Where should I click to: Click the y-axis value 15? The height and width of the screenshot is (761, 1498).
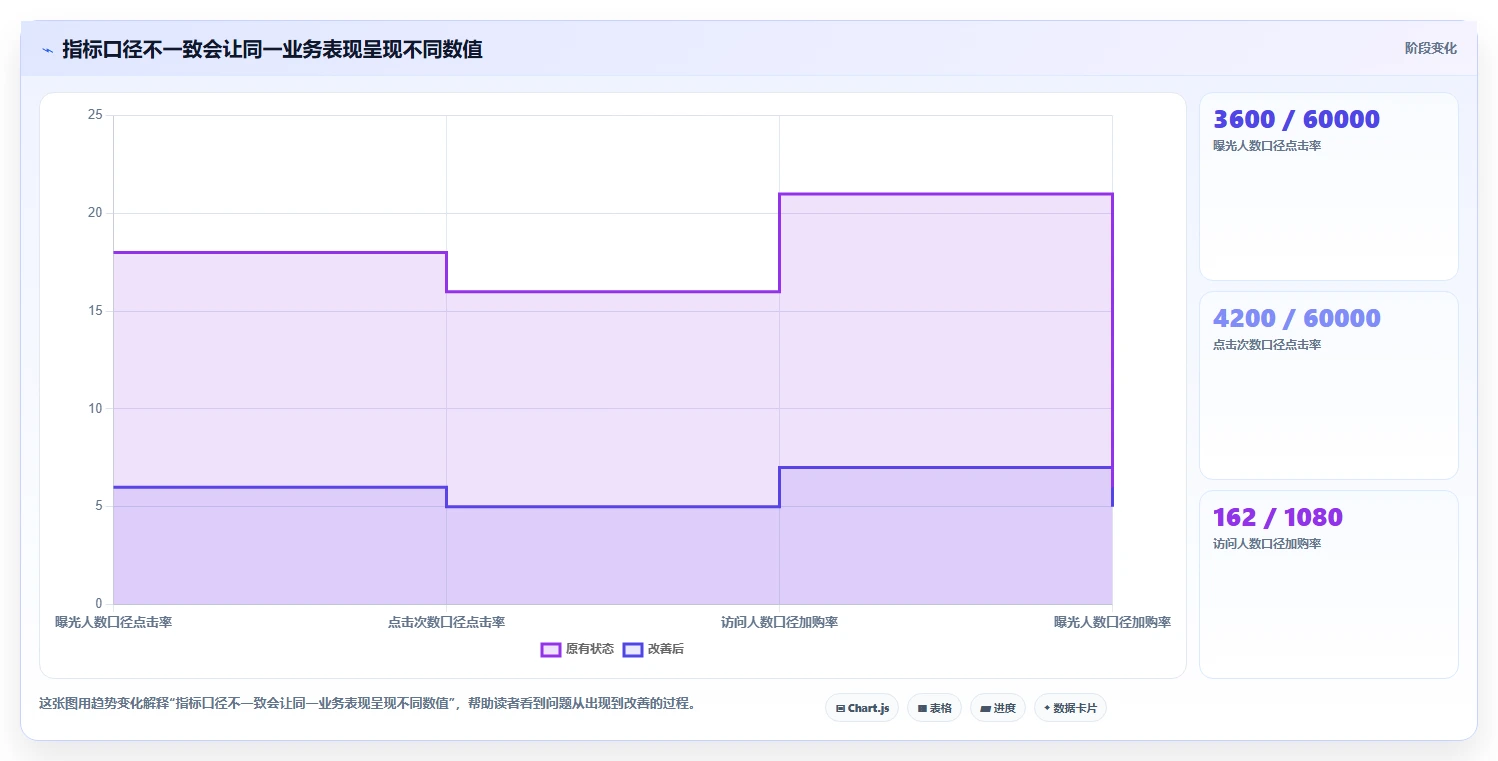pos(95,311)
